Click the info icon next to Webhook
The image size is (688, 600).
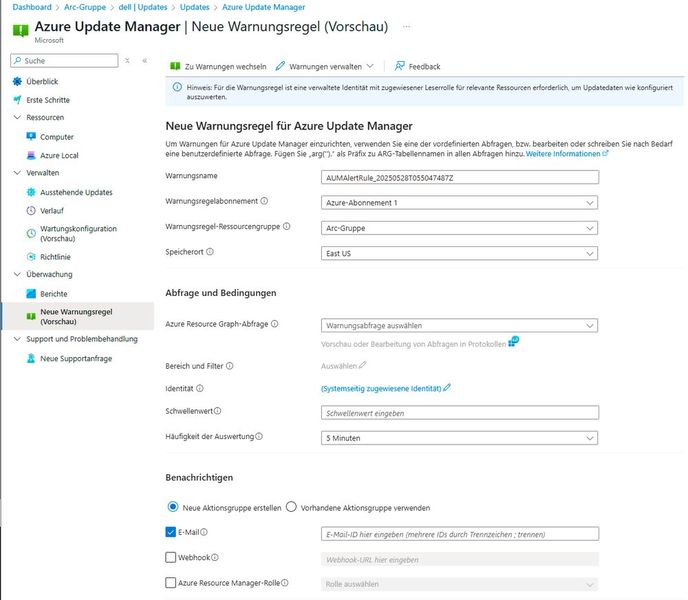click(215, 557)
